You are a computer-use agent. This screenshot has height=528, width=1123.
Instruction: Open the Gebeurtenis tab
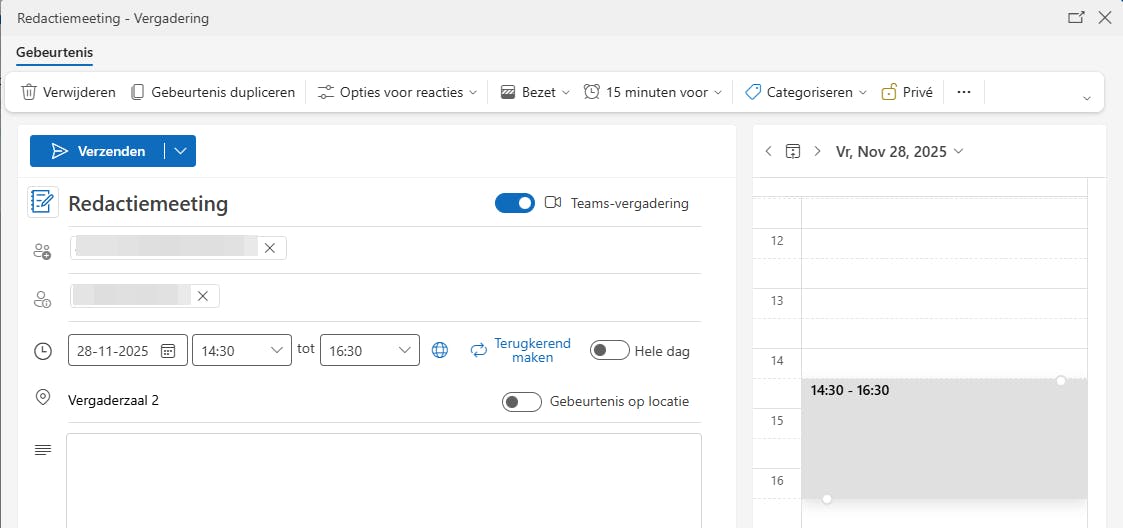click(x=54, y=53)
